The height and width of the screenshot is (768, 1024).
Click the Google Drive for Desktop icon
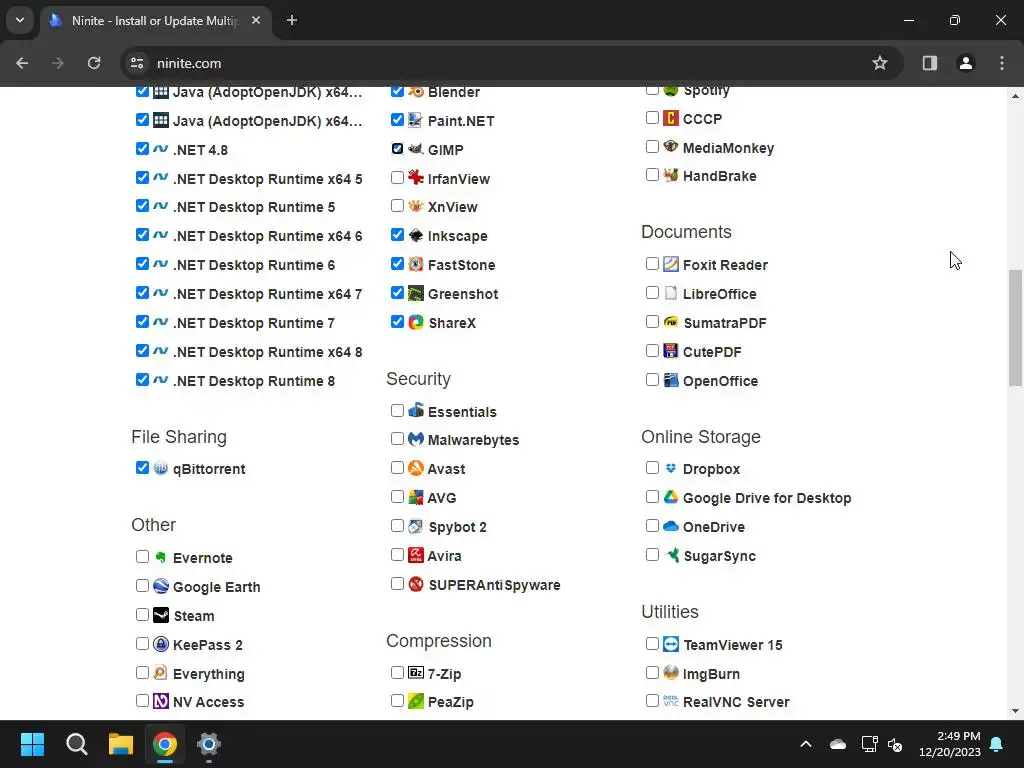click(671, 497)
